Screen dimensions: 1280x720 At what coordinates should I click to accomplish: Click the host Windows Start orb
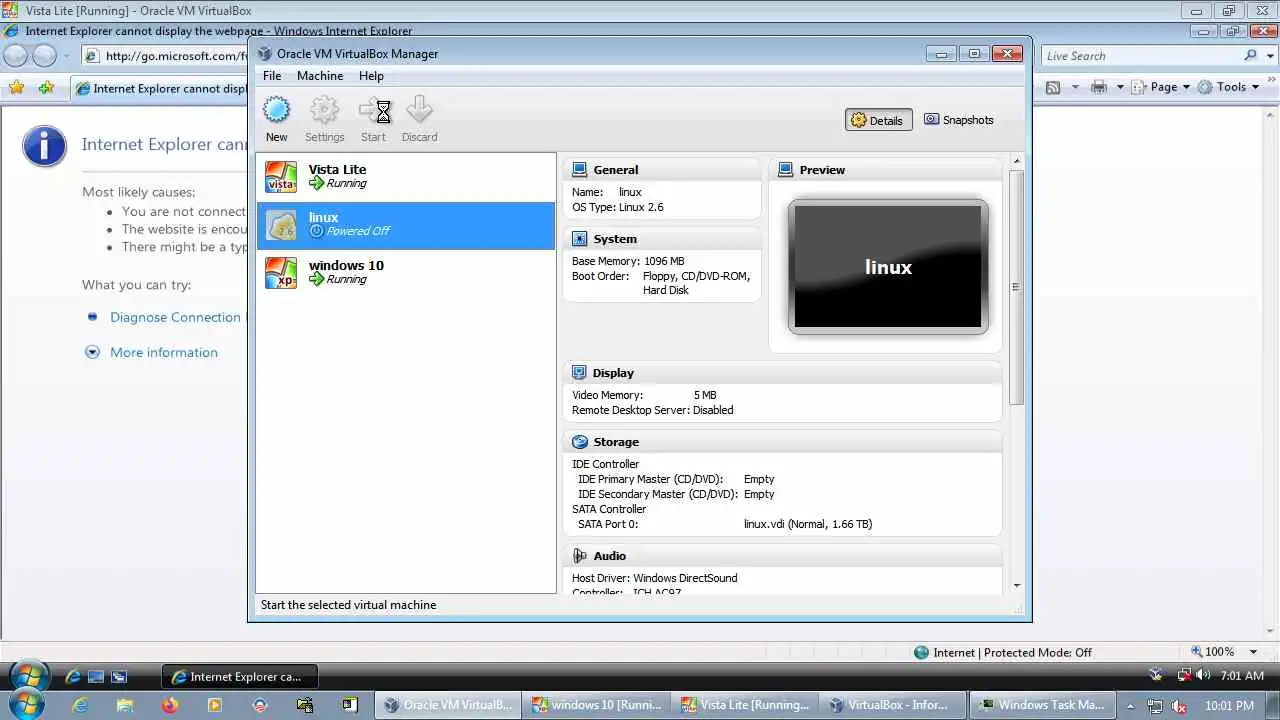click(26, 705)
